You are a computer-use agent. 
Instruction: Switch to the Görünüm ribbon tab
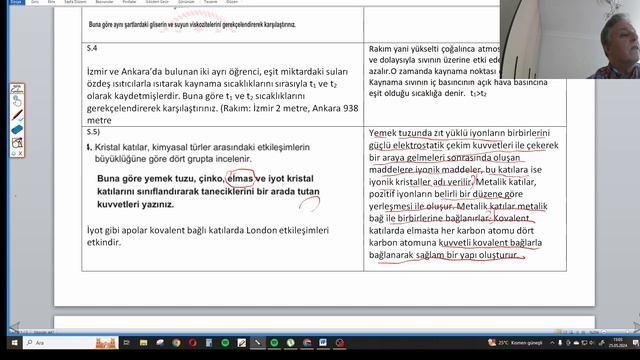click(186, 2)
